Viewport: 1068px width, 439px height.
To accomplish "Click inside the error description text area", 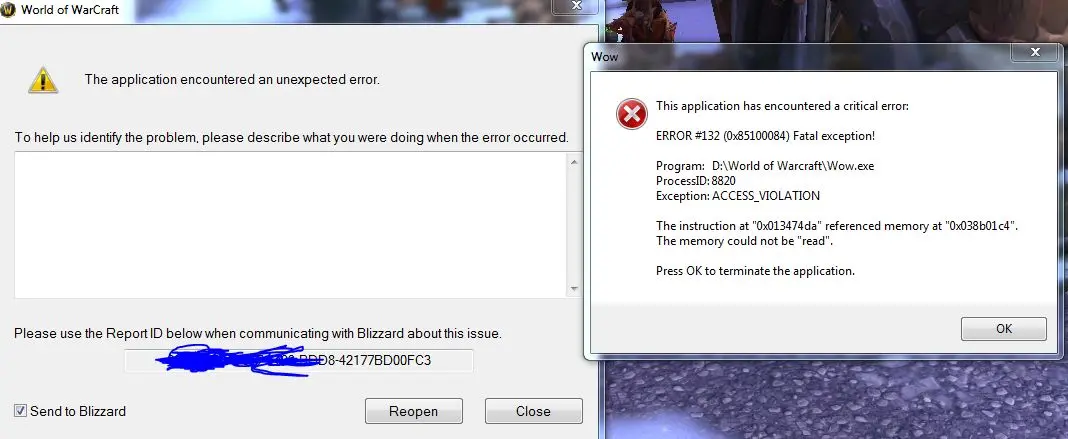I will pyautogui.click(x=291, y=225).
